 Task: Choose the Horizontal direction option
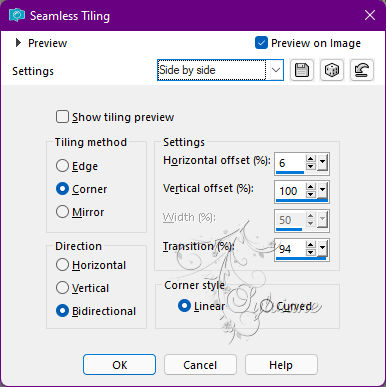pos(62,265)
